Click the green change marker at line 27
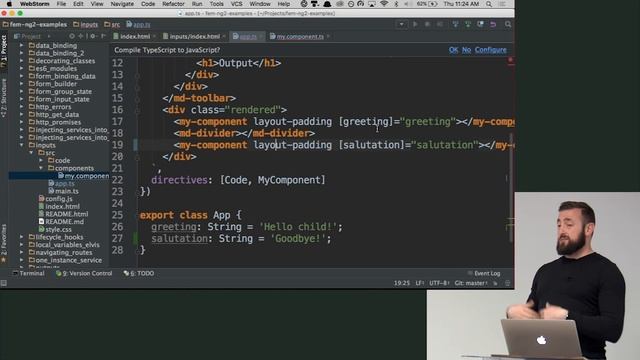This screenshot has width=640, height=360. point(136,238)
